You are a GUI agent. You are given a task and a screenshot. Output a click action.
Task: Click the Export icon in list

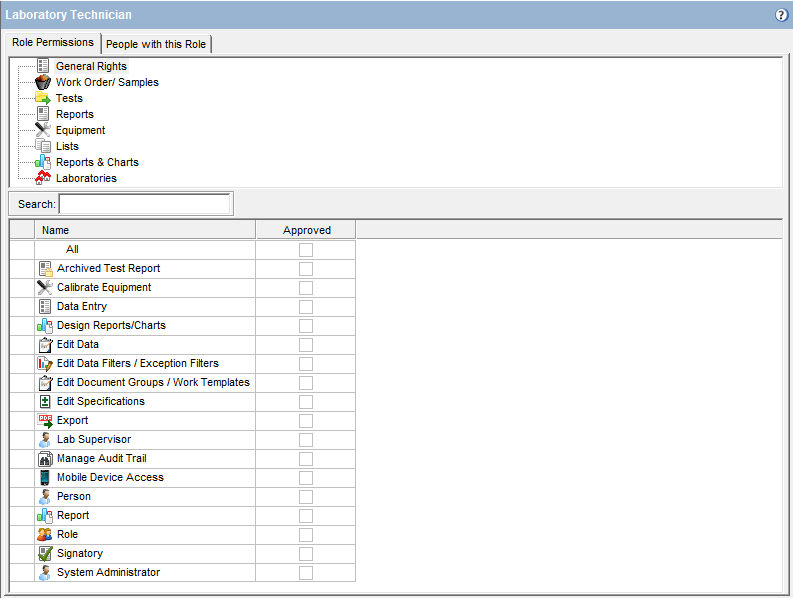[x=44, y=421]
